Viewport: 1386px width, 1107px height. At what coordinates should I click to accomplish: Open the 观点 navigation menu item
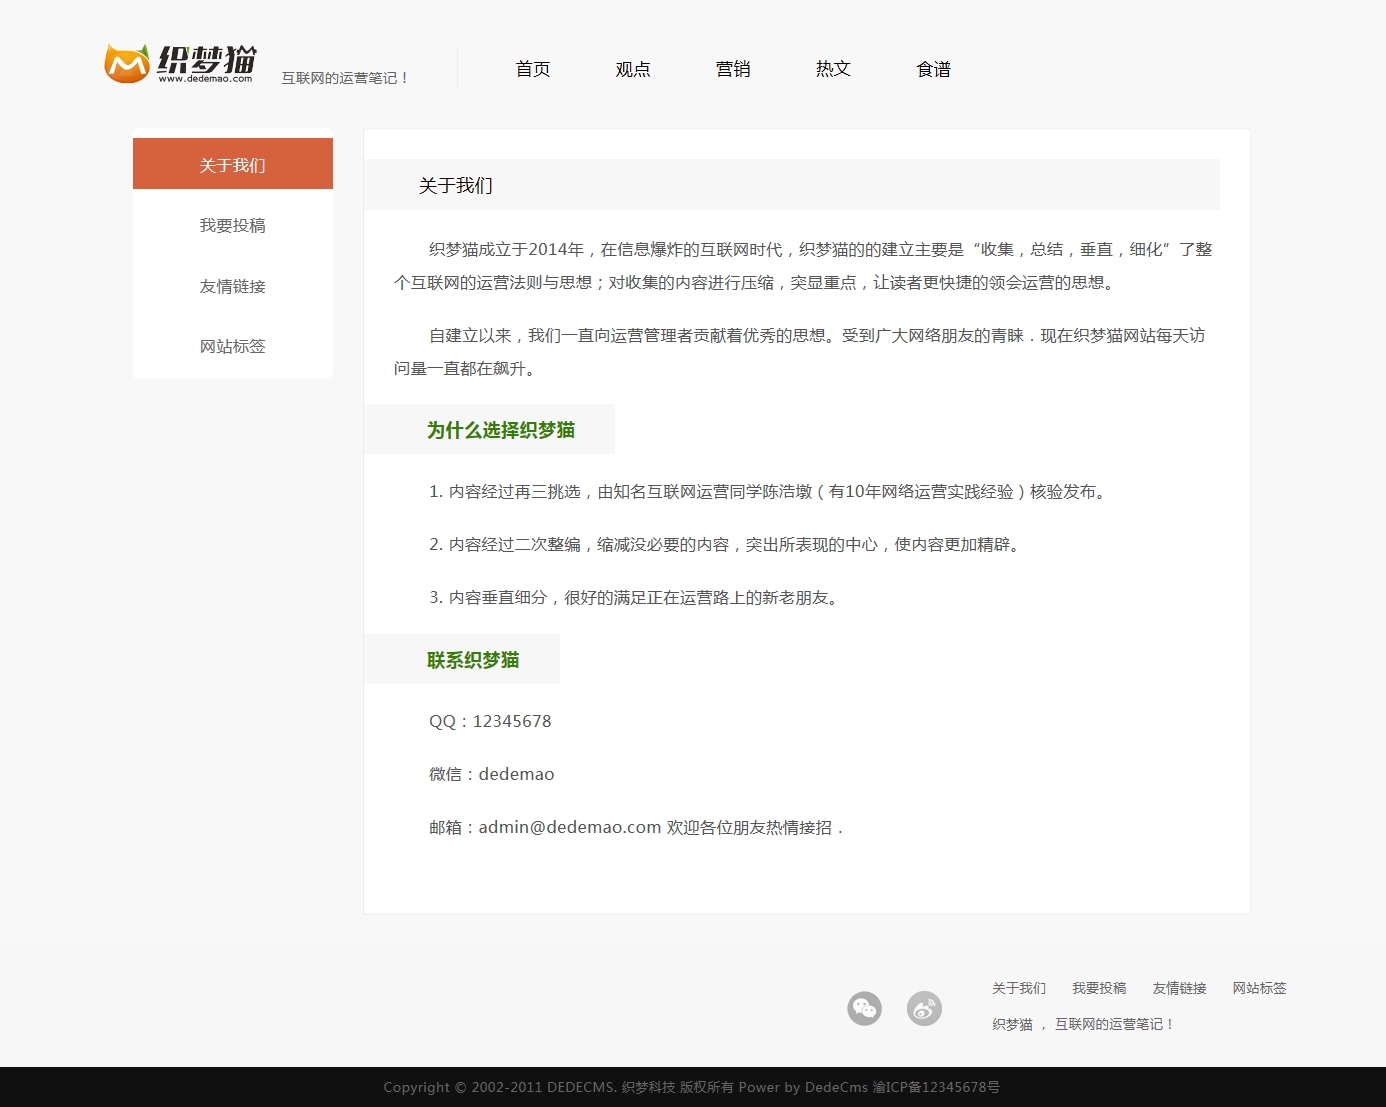point(633,69)
